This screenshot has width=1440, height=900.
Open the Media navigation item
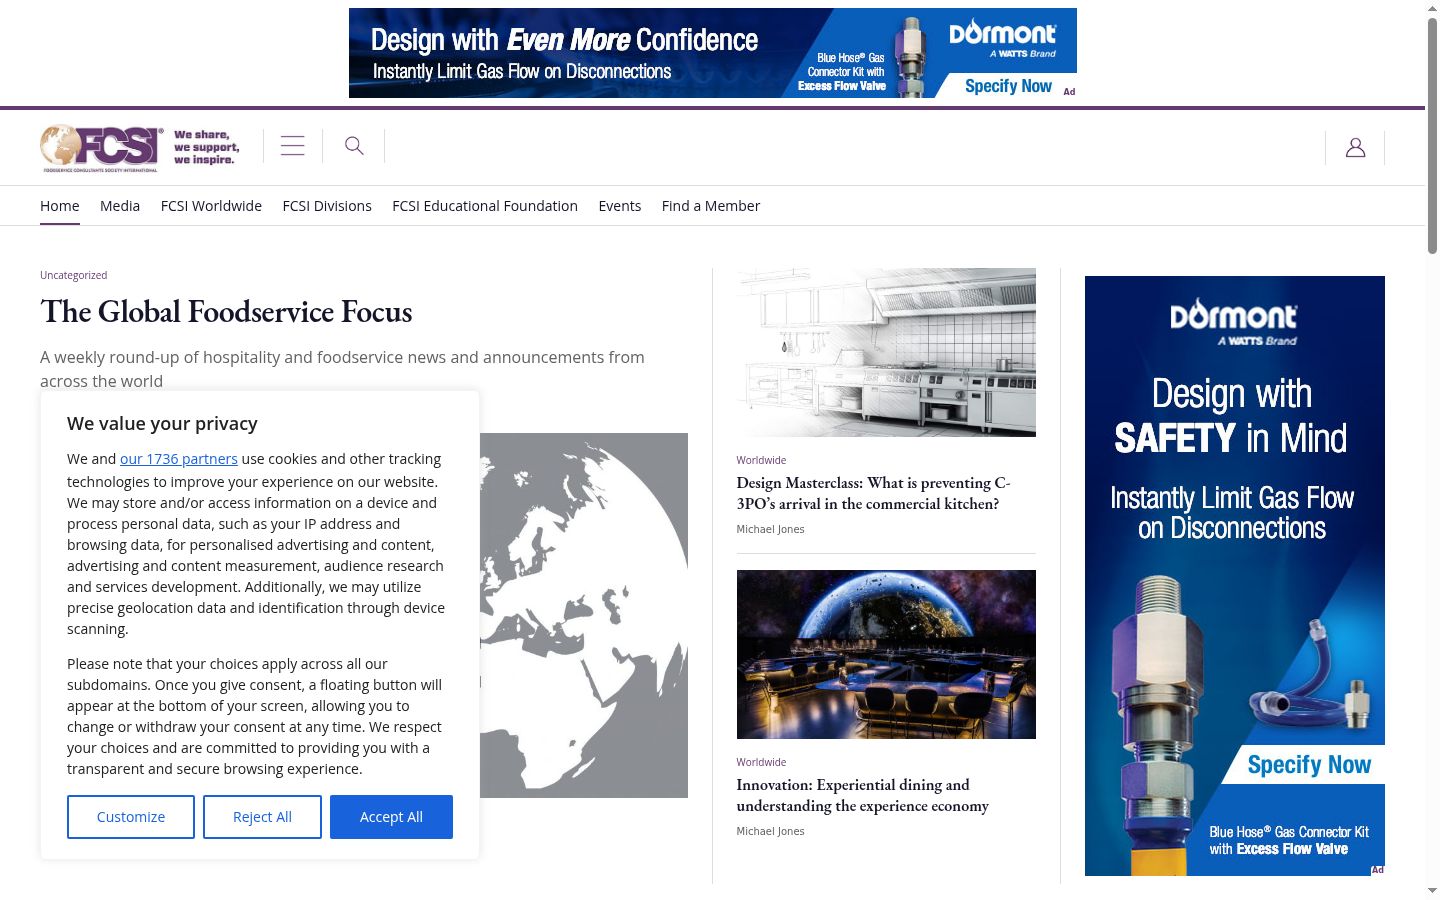pos(120,206)
